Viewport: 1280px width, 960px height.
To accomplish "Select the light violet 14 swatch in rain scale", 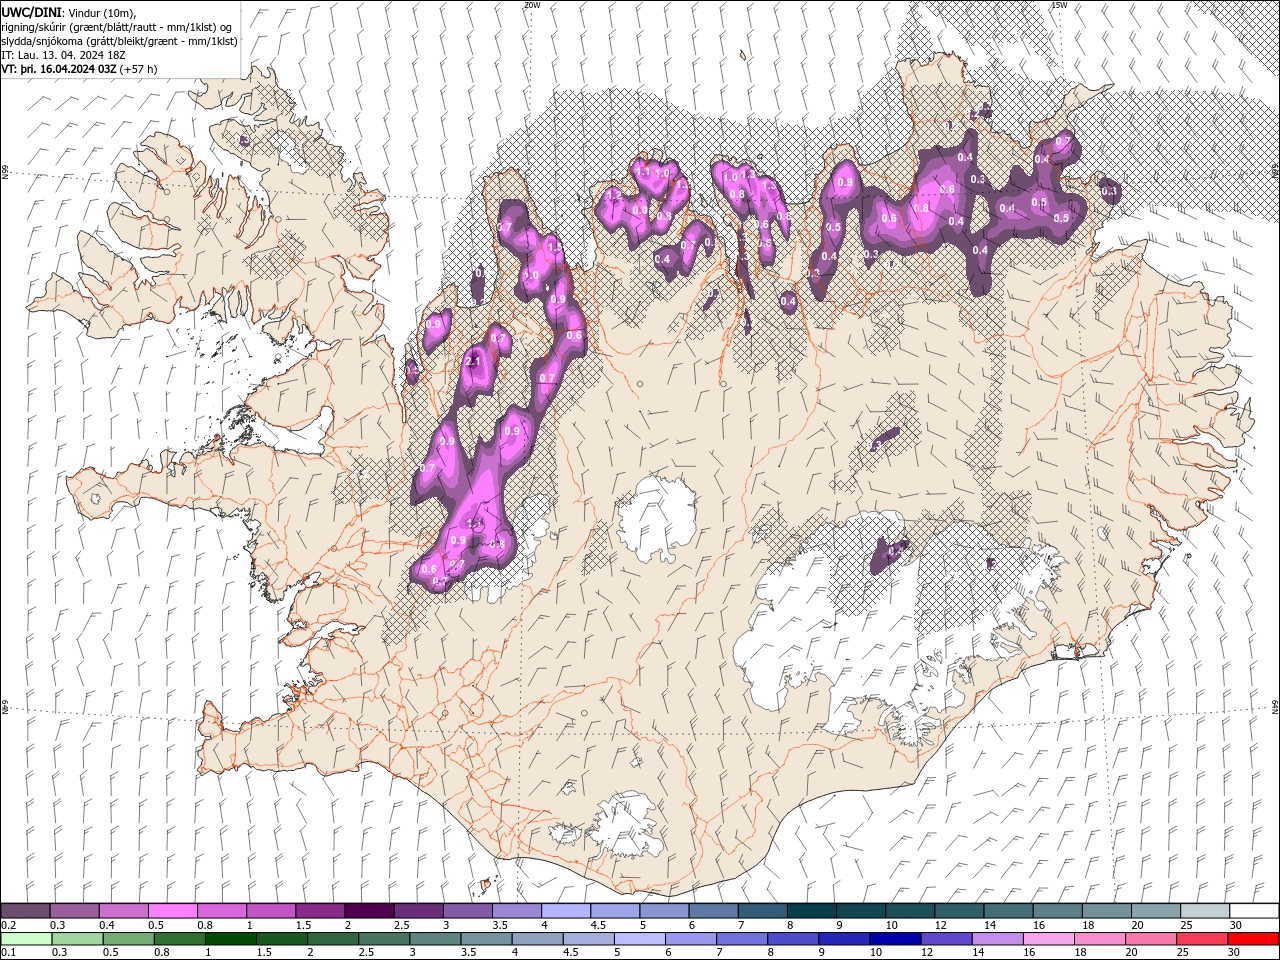I will pos(997,939).
